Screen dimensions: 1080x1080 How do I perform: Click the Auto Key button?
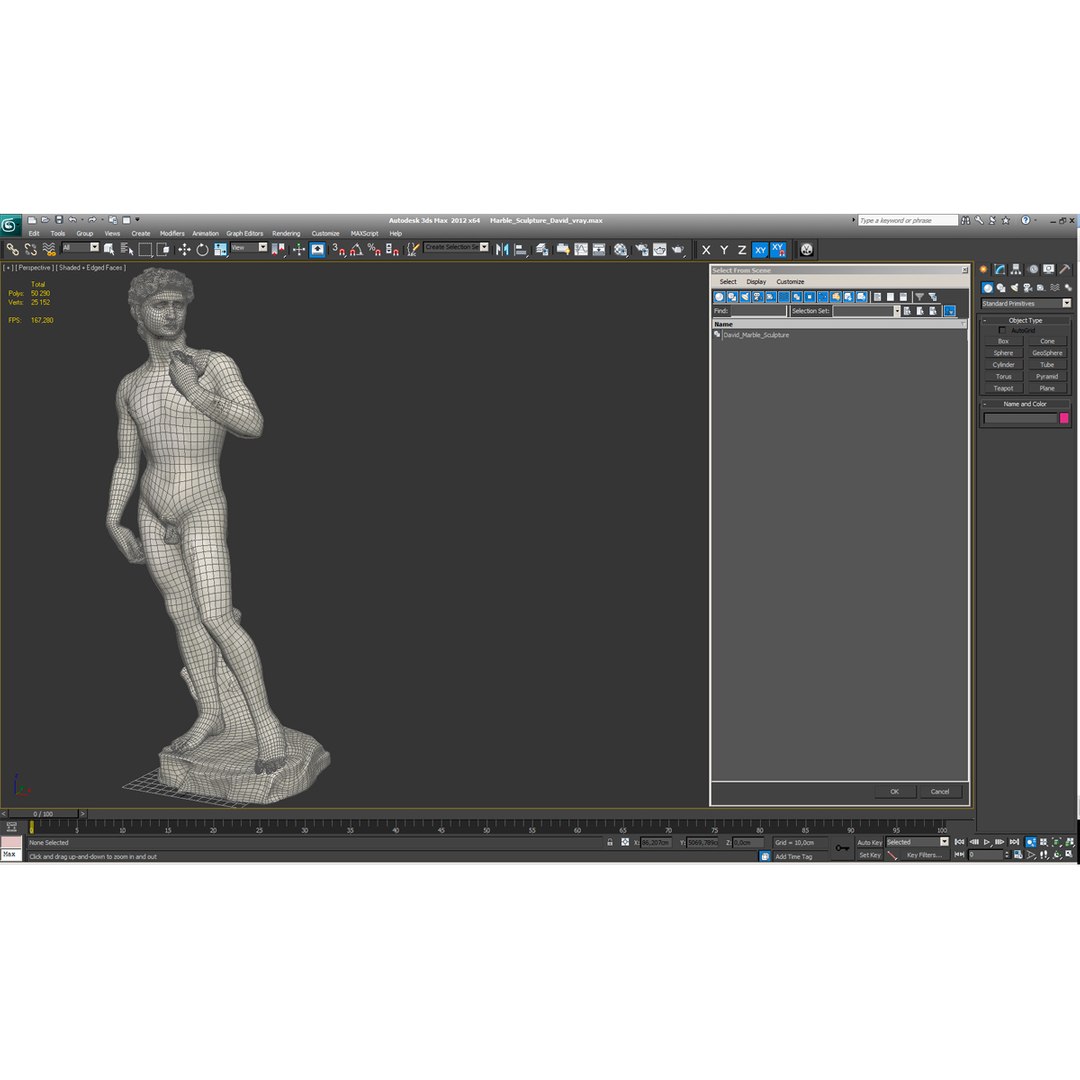point(869,842)
